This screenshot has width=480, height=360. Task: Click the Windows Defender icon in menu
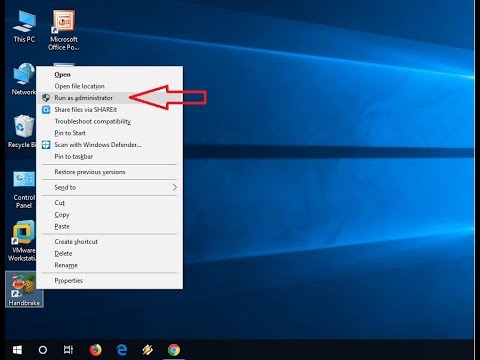[46, 145]
